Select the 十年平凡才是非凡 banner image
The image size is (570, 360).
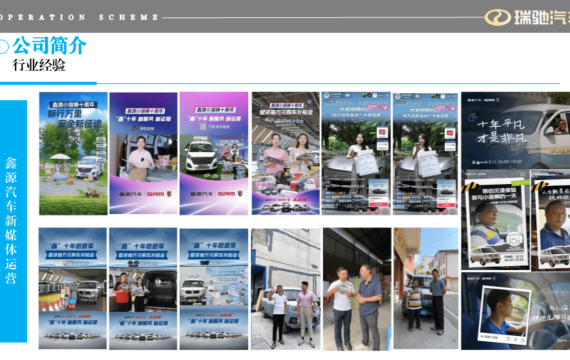tap(515, 130)
